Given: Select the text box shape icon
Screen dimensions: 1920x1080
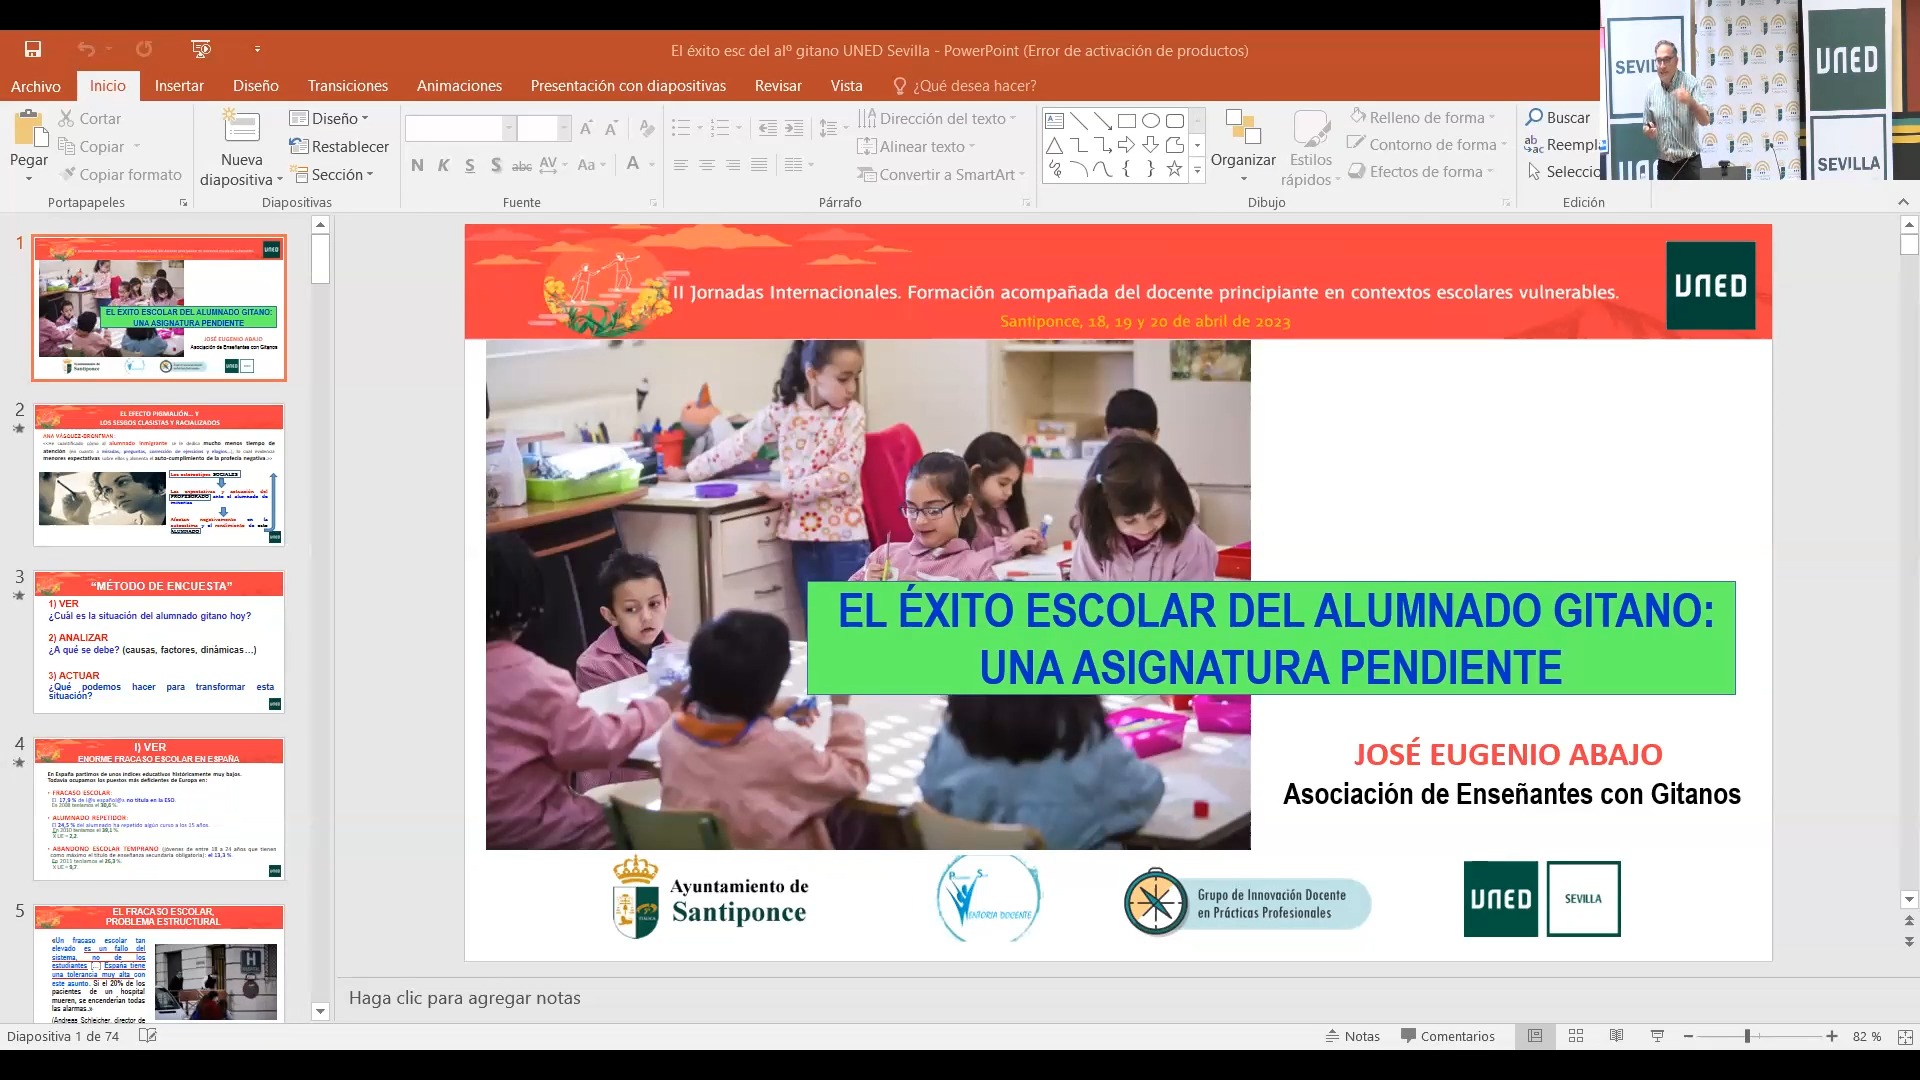Looking at the screenshot, I should tap(1054, 121).
